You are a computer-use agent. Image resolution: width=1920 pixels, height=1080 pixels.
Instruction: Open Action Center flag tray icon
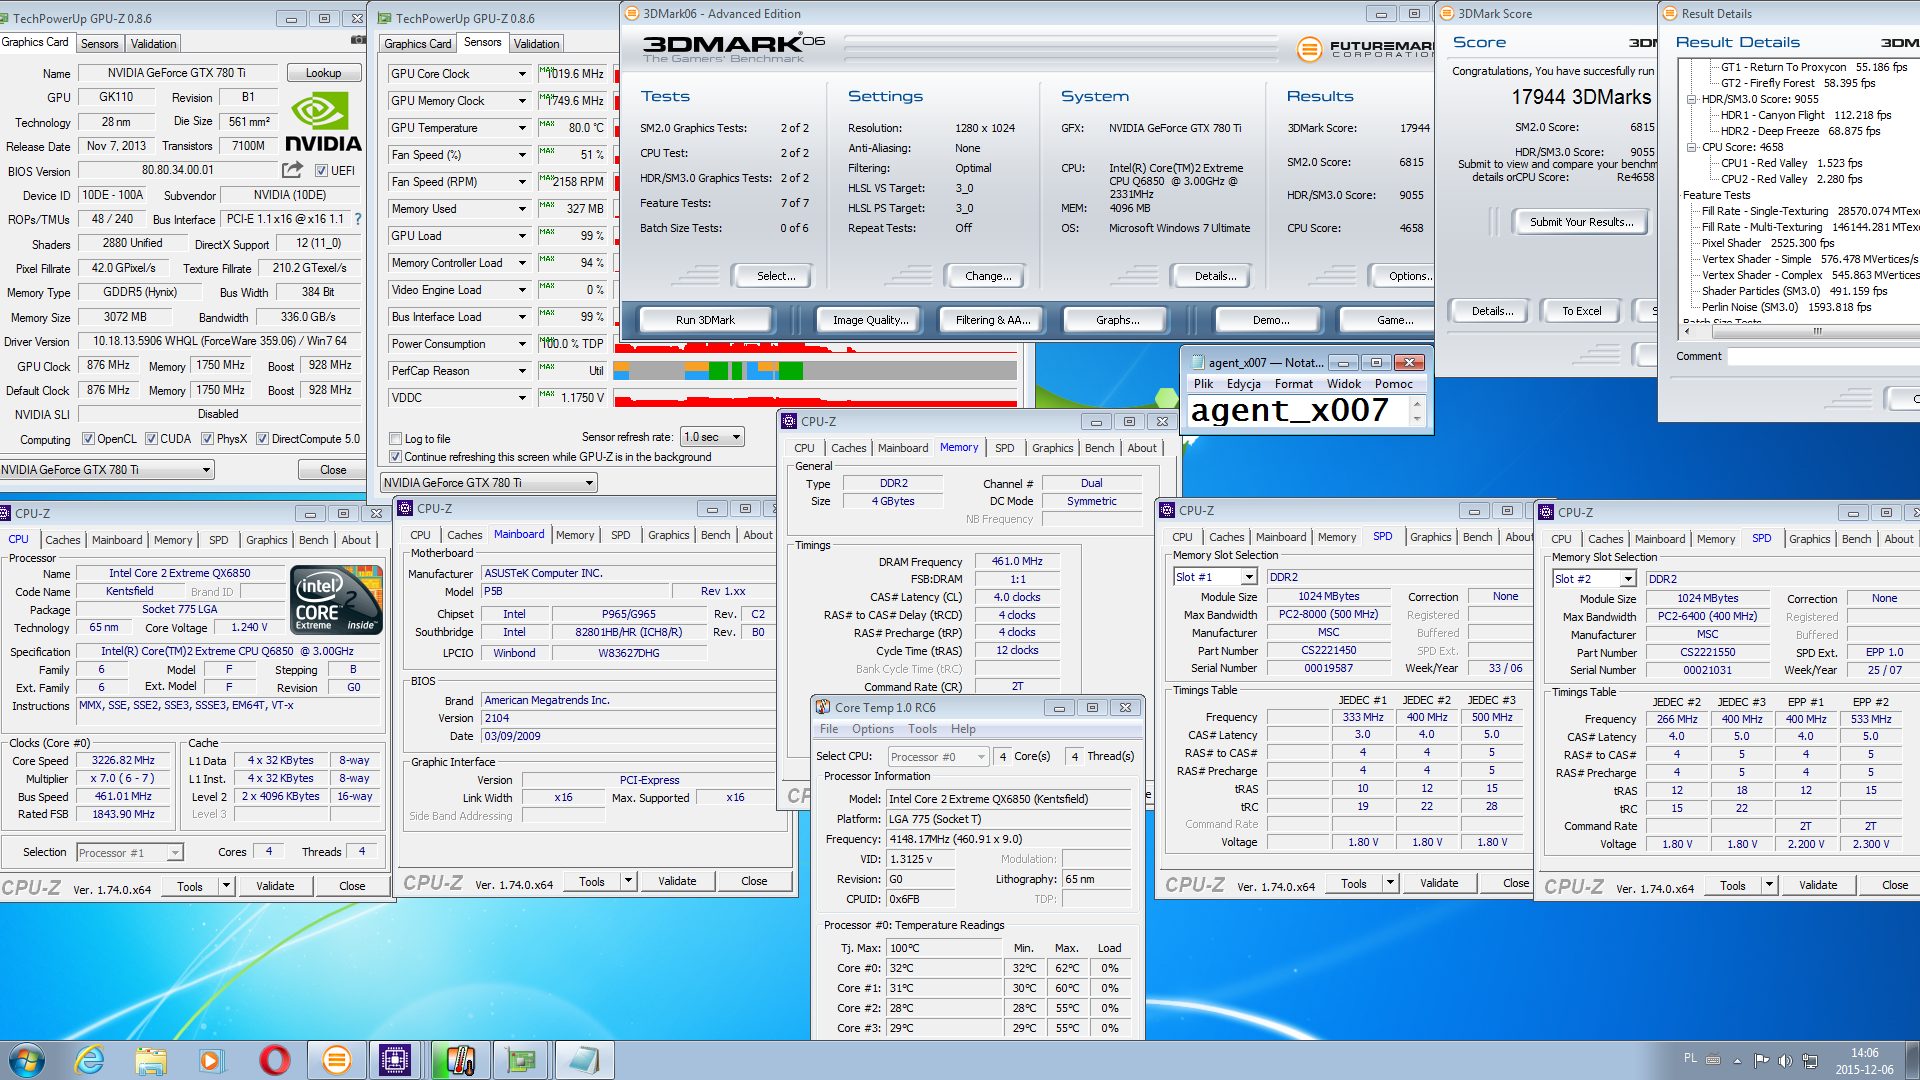pyautogui.click(x=1761, y=1060)
